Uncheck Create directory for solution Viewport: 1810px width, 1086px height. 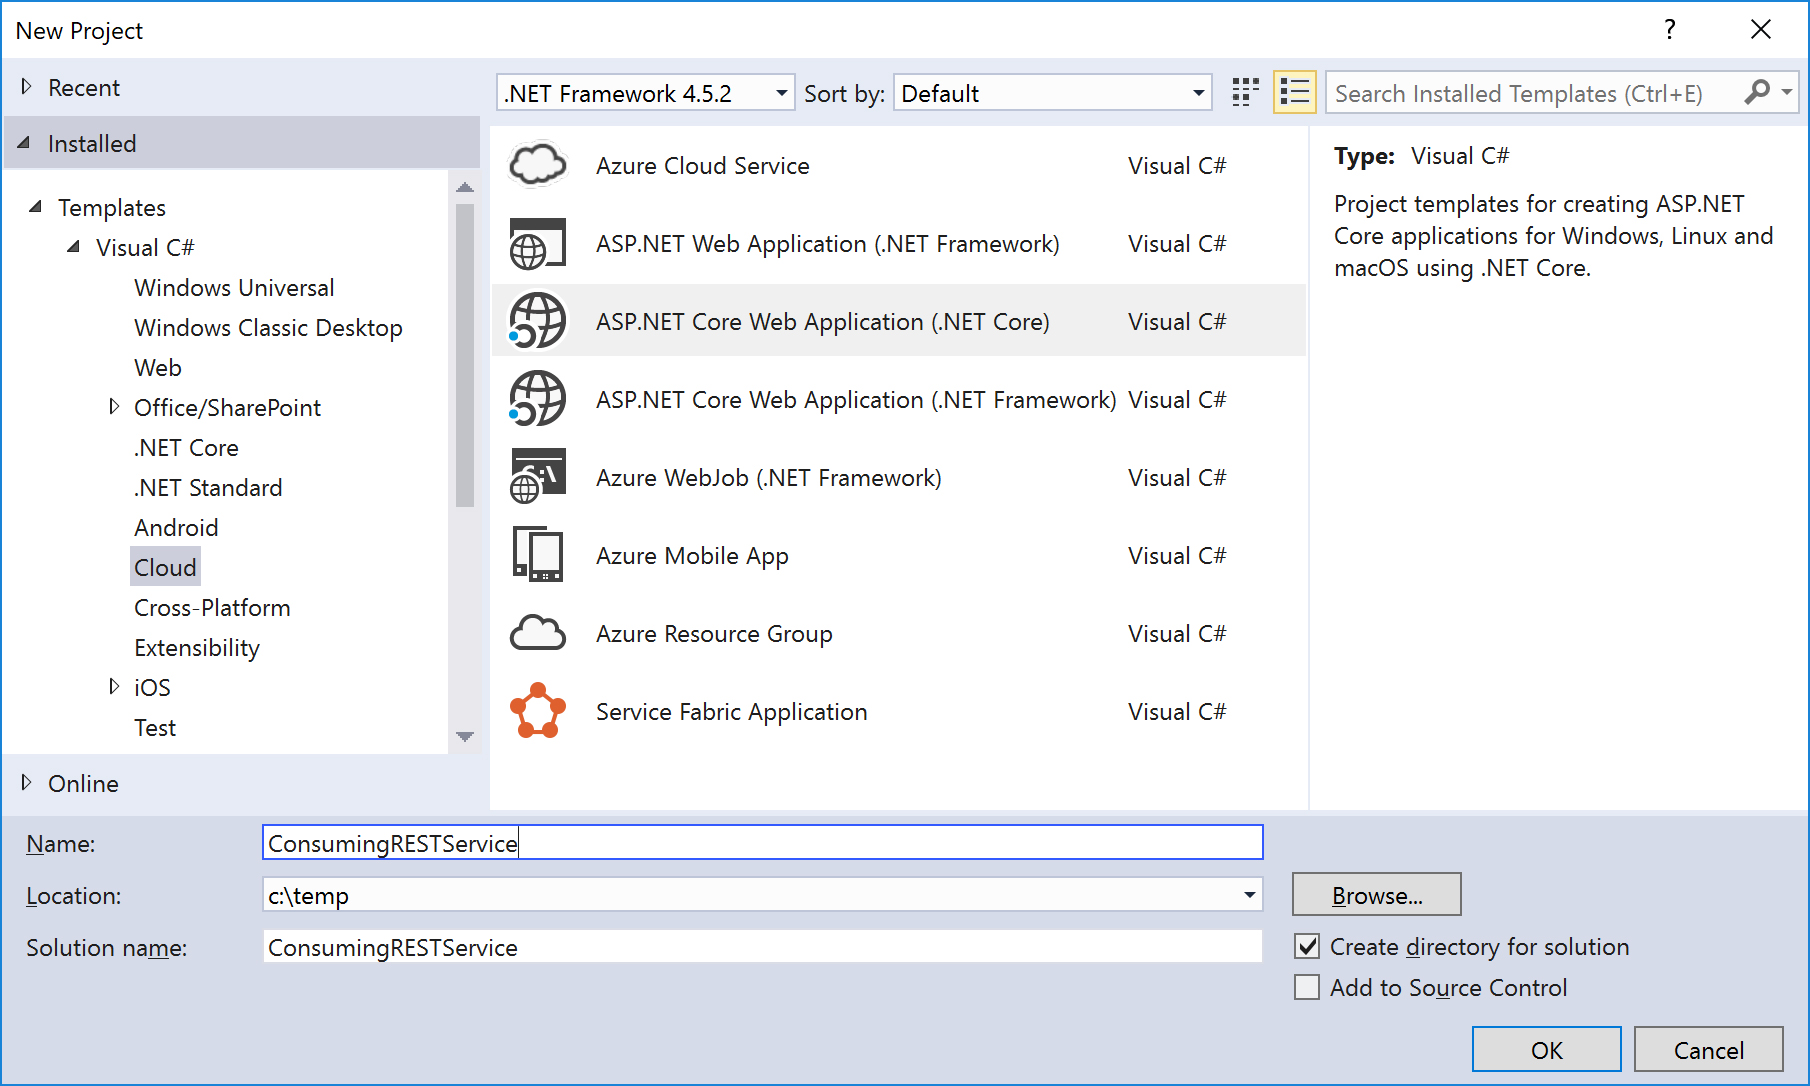[x=1307, y=946]
